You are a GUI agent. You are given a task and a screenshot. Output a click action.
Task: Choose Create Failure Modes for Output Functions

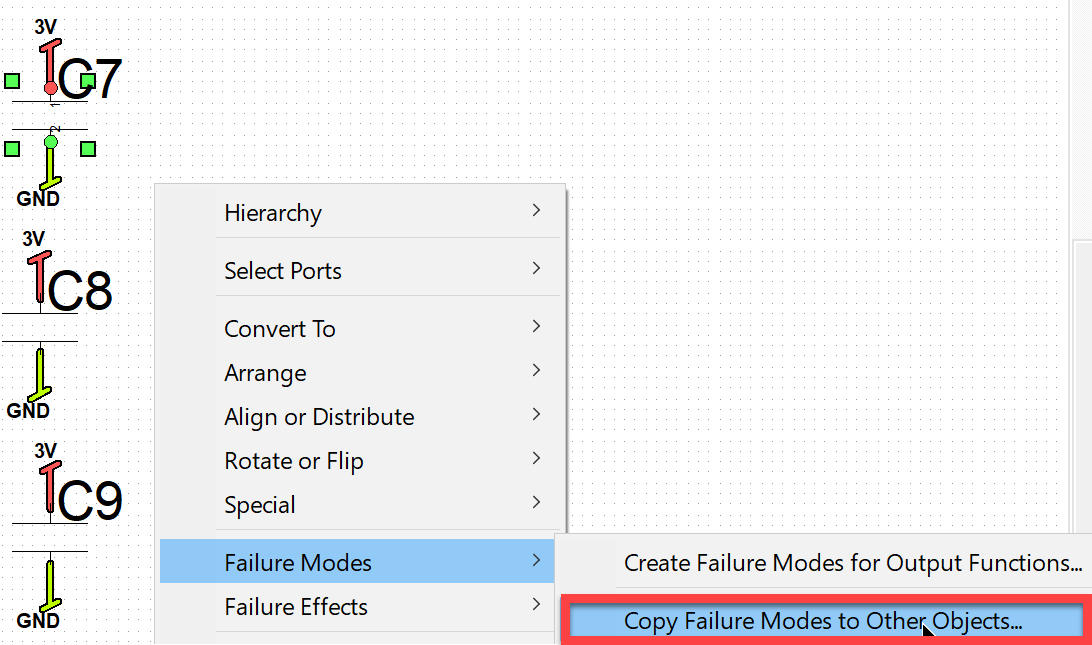(826, 562)
